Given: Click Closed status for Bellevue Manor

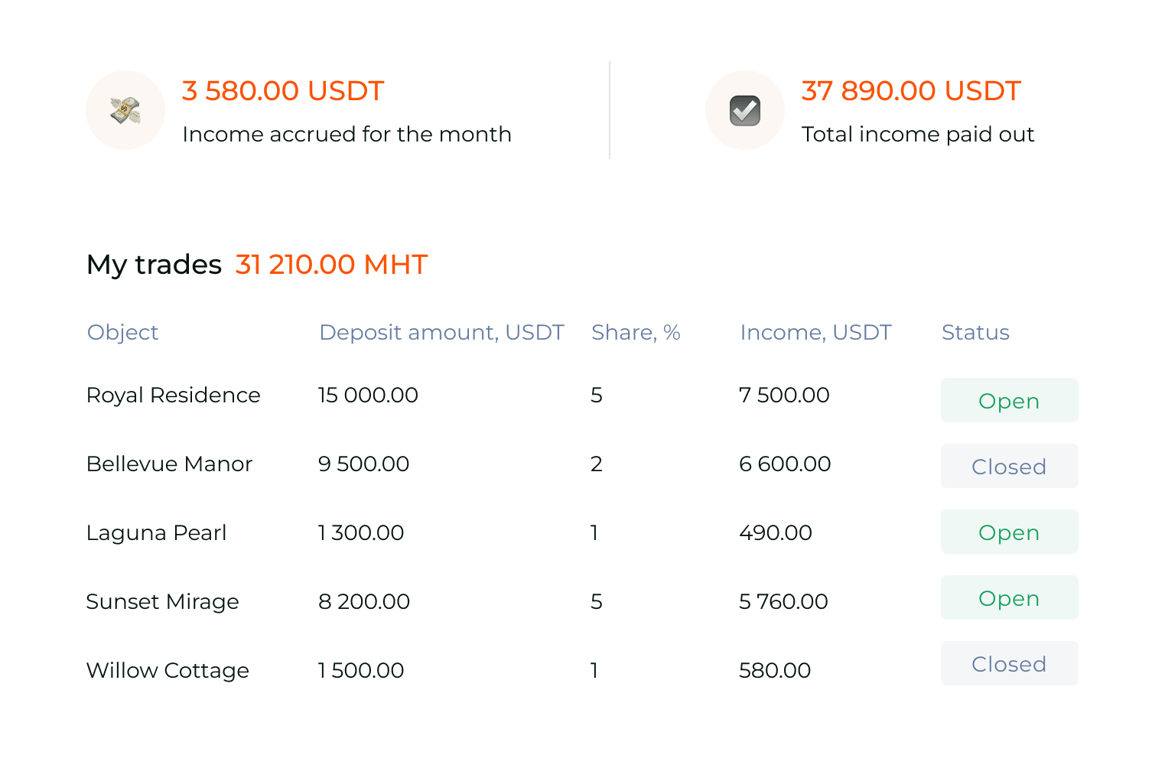Looking at the screenshot, I should (x=1009, y=466).
